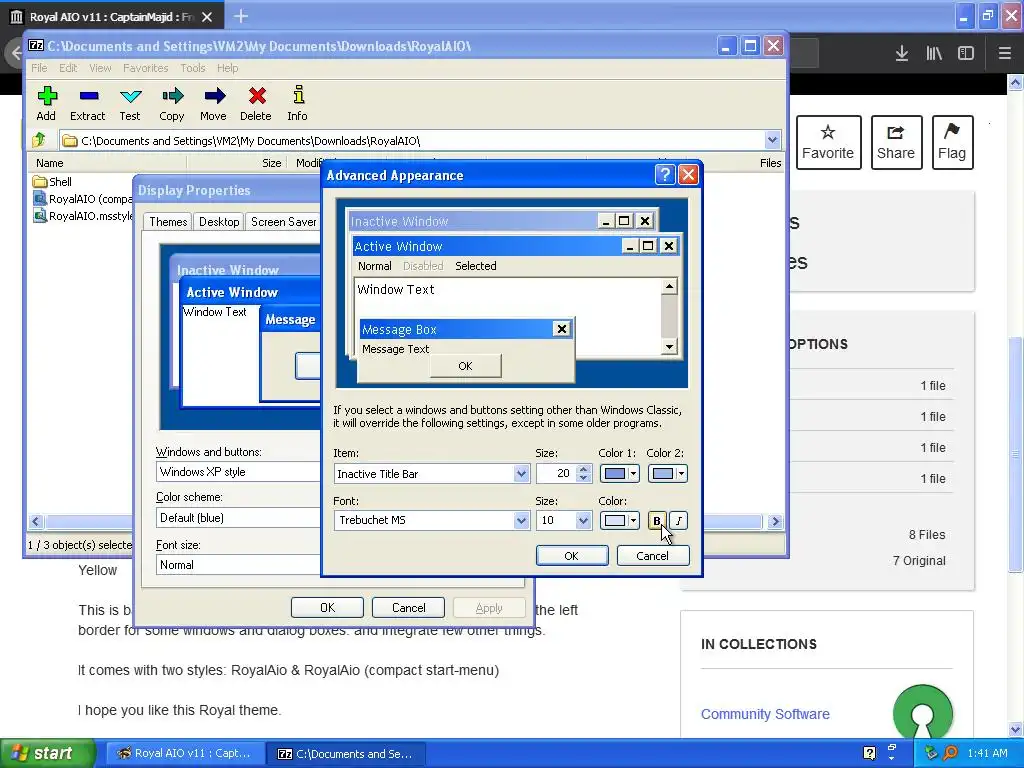Go up one folder level in 7-Zip
Image resolution: width=1024 pixels, height=768 pixels.
39,140
